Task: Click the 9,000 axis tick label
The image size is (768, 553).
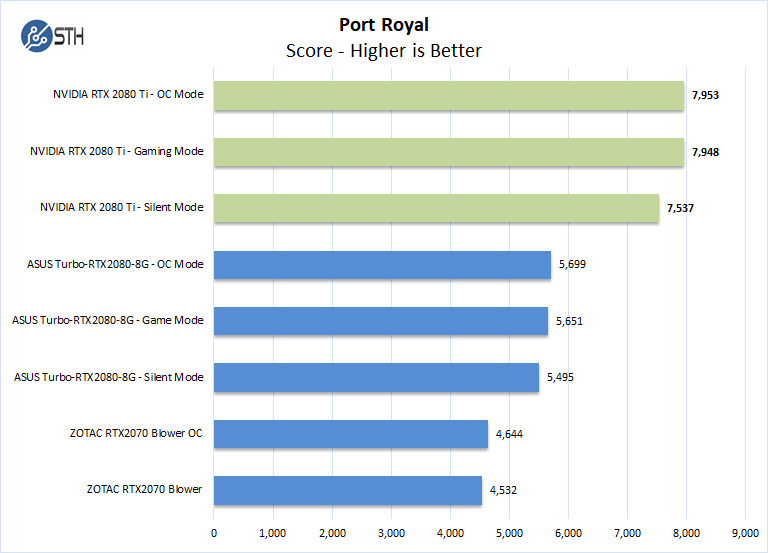Action: click(x=745, y=533)
